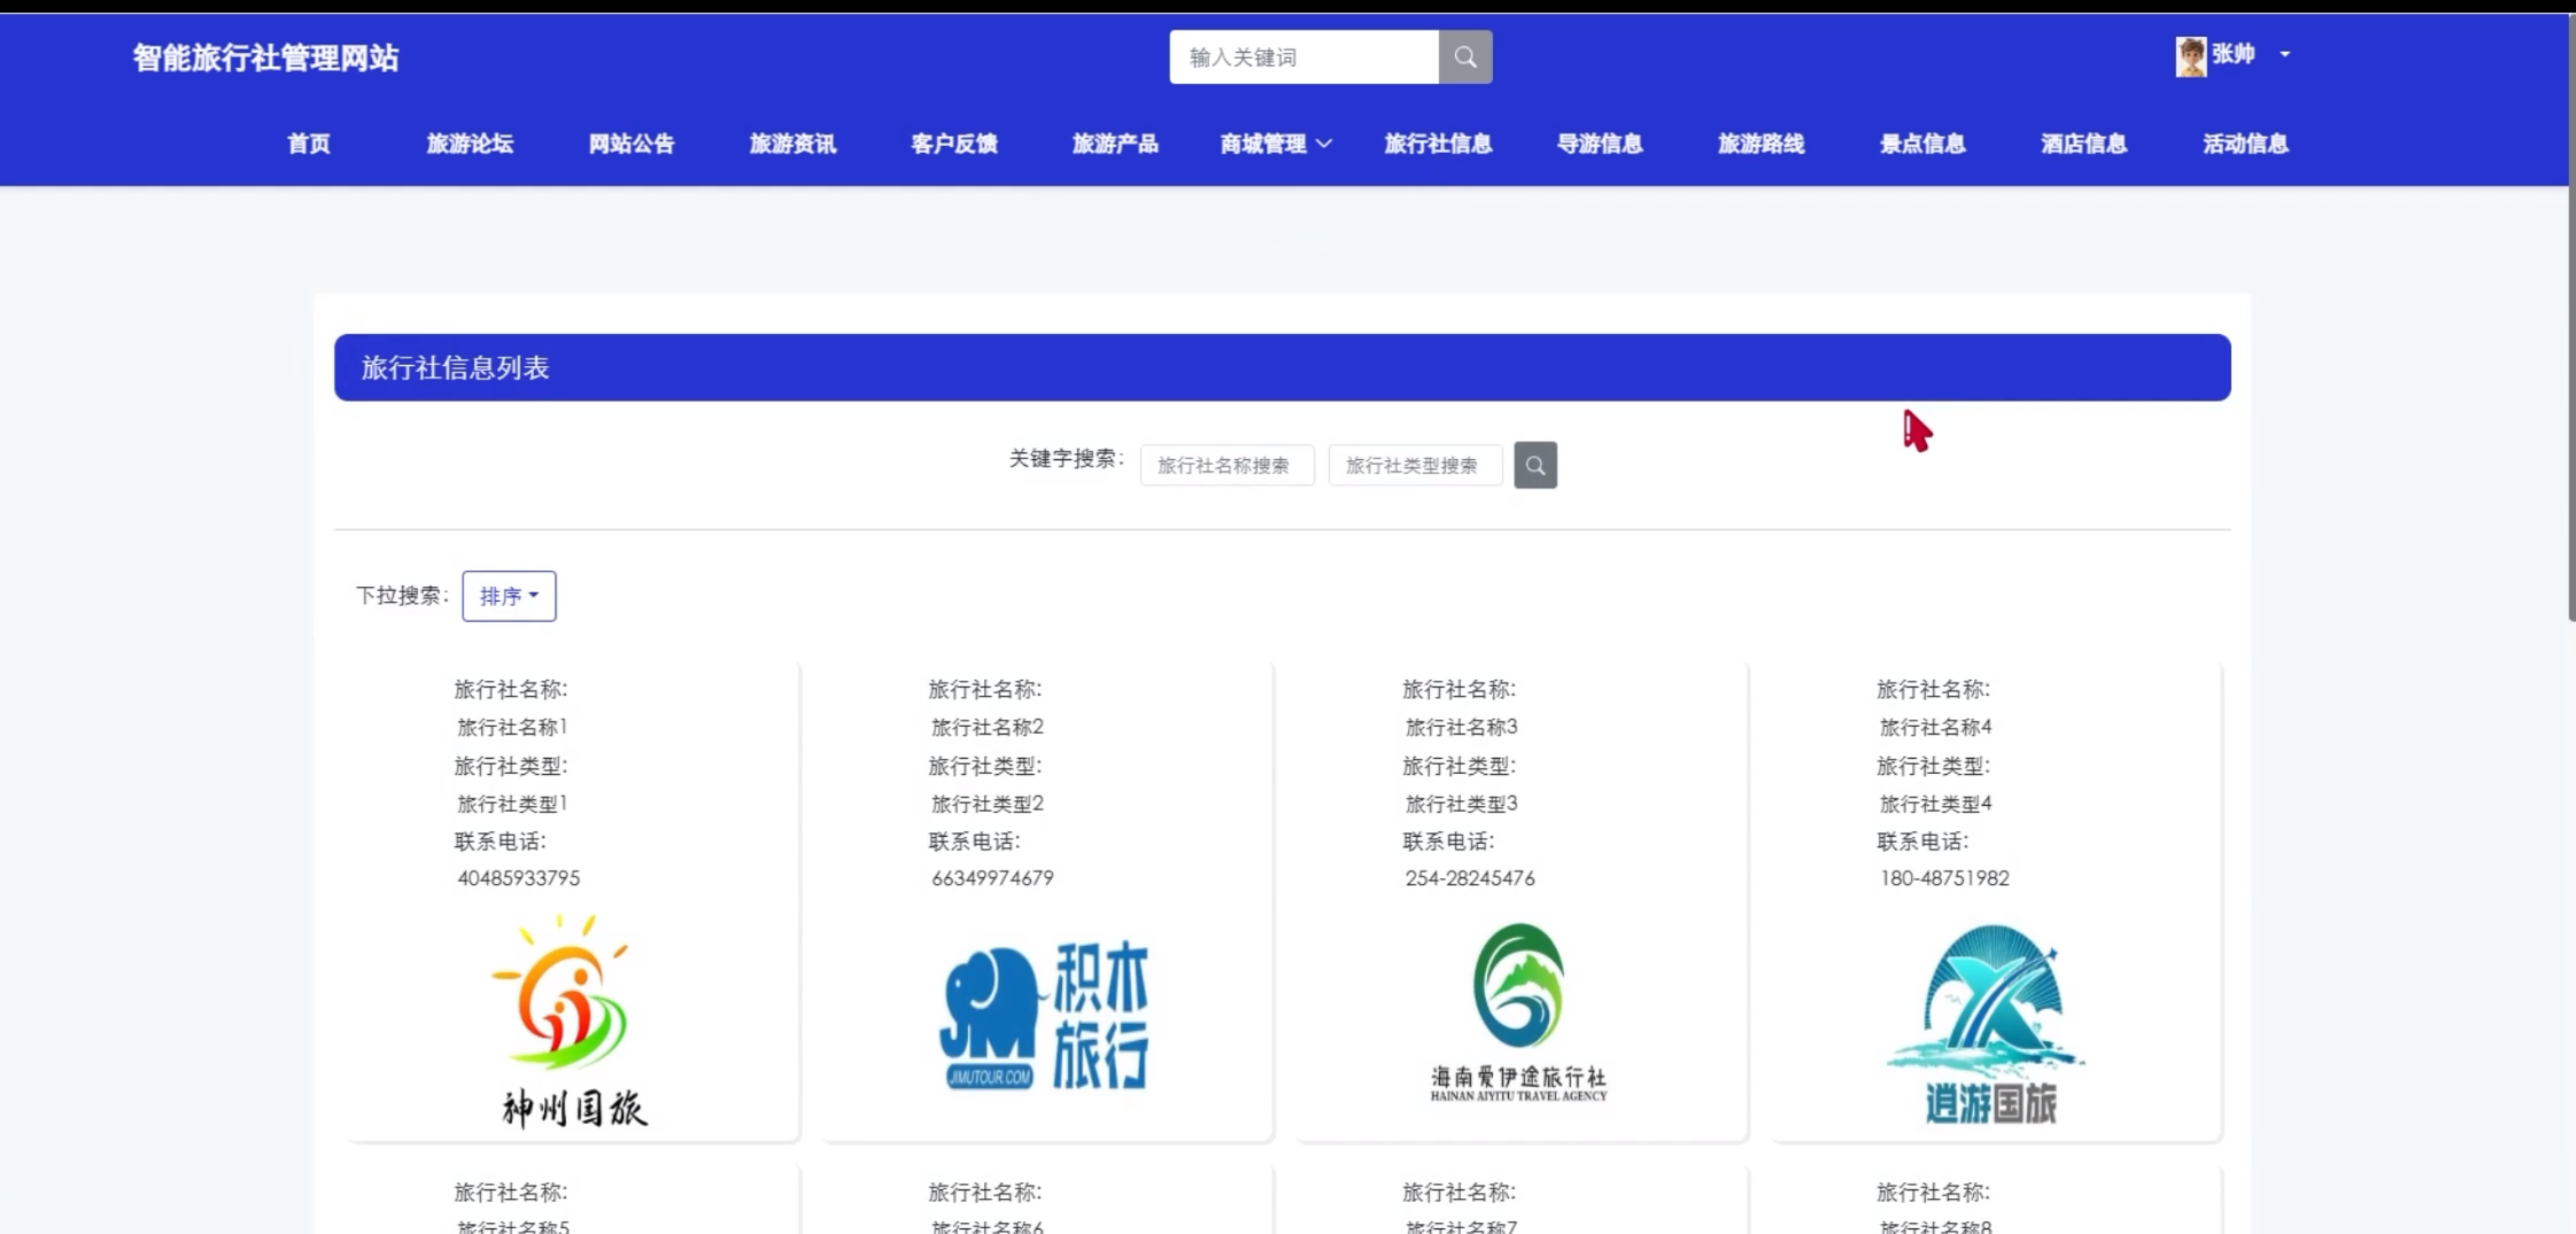Click the page vertical scrollbar
Screen dimensions: 2576x1234
(2569, 320)
